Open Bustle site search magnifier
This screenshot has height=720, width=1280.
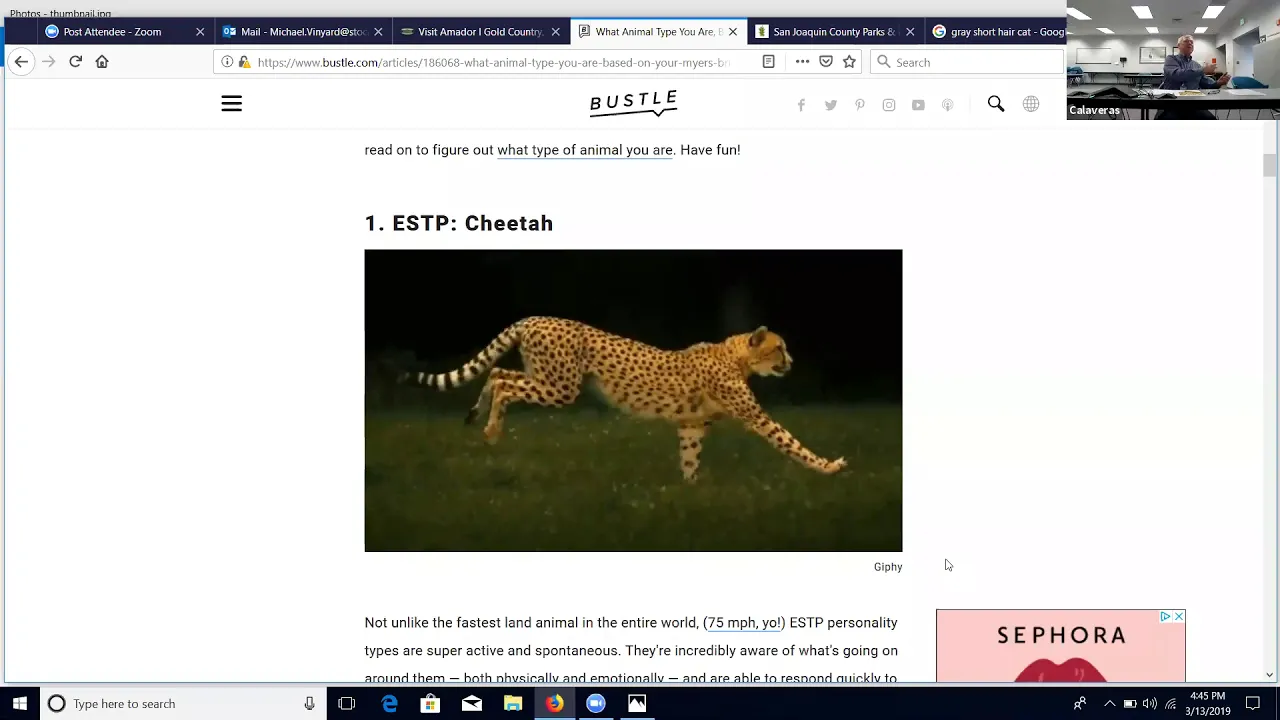[996, 104]
